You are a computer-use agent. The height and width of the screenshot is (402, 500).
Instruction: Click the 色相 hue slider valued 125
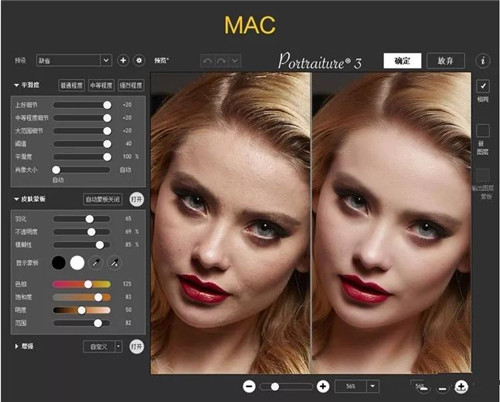82,284
